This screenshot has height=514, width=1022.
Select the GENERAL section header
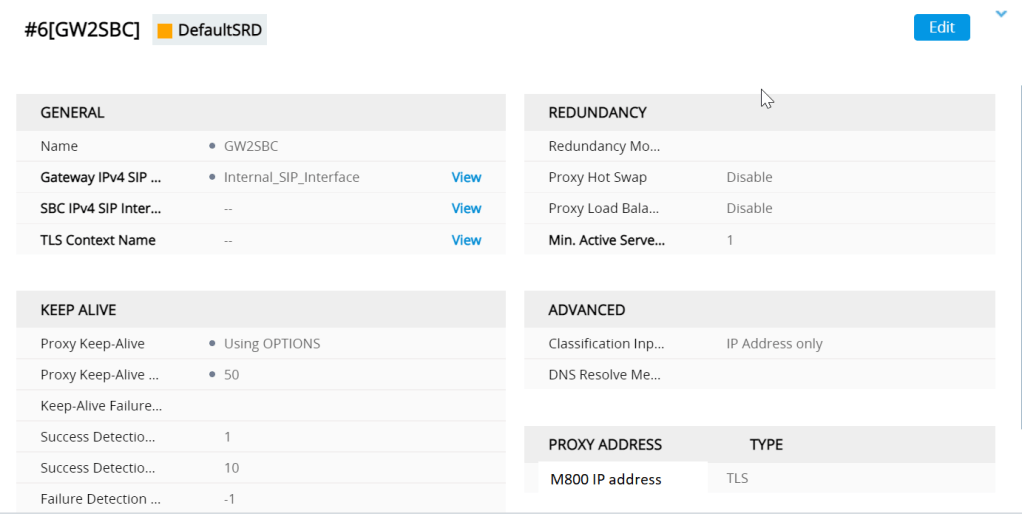click(72, 113)
